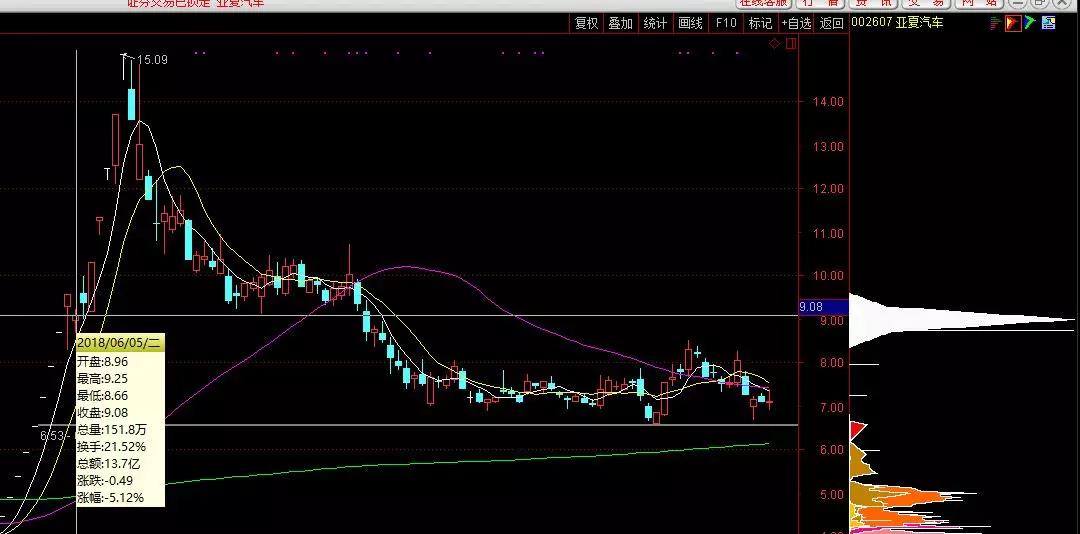1080x534 pixels.
Task: Toggle the red rectangle panel icon
Action: pos(790,44)
